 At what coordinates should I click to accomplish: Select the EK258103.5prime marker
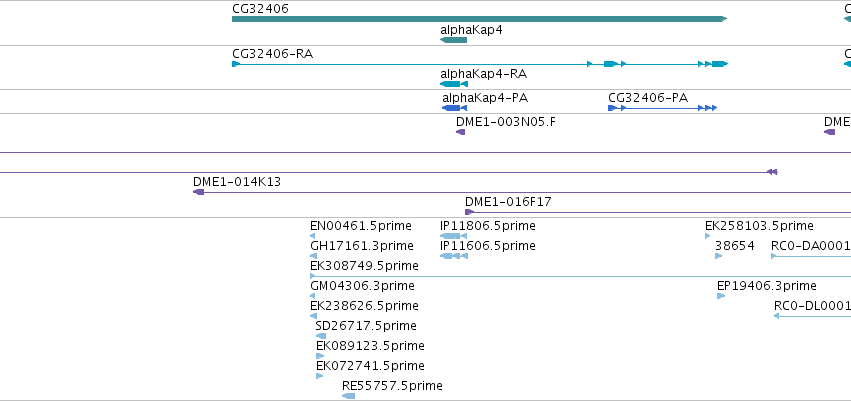[708, 236]
